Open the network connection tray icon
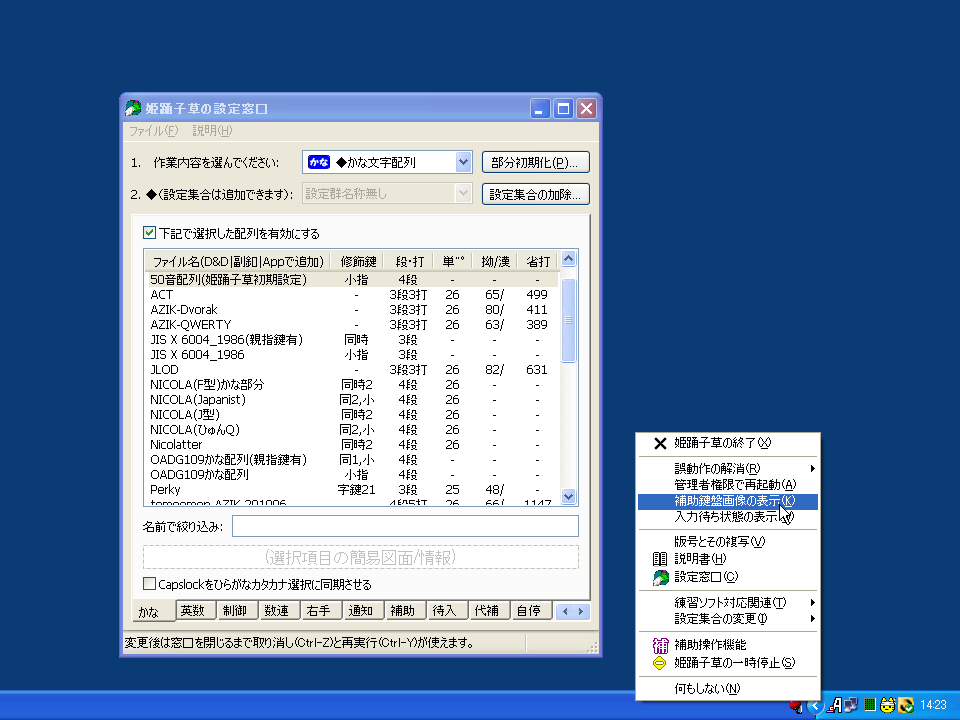Screen dimensions: 960x720 tap(851, 705)
